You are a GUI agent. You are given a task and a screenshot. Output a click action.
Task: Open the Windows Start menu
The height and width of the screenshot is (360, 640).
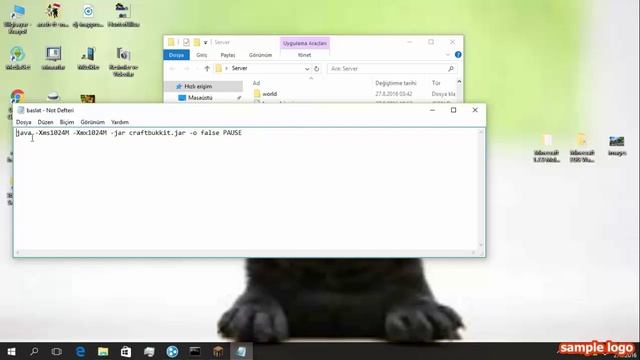[x=11, y=351]
